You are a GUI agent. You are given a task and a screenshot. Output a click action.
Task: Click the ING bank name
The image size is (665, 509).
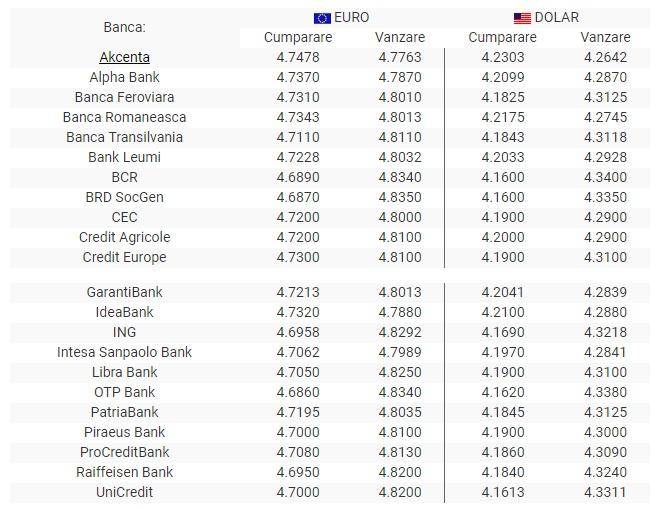point(125,332)
